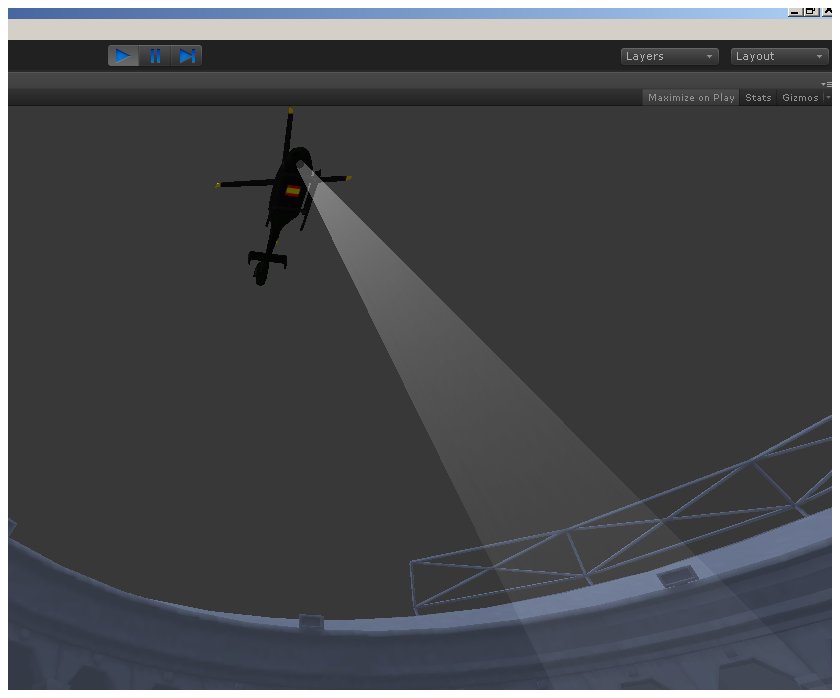Close the Unity editor window
Screen dimensions: 840x698
point(827,12)
